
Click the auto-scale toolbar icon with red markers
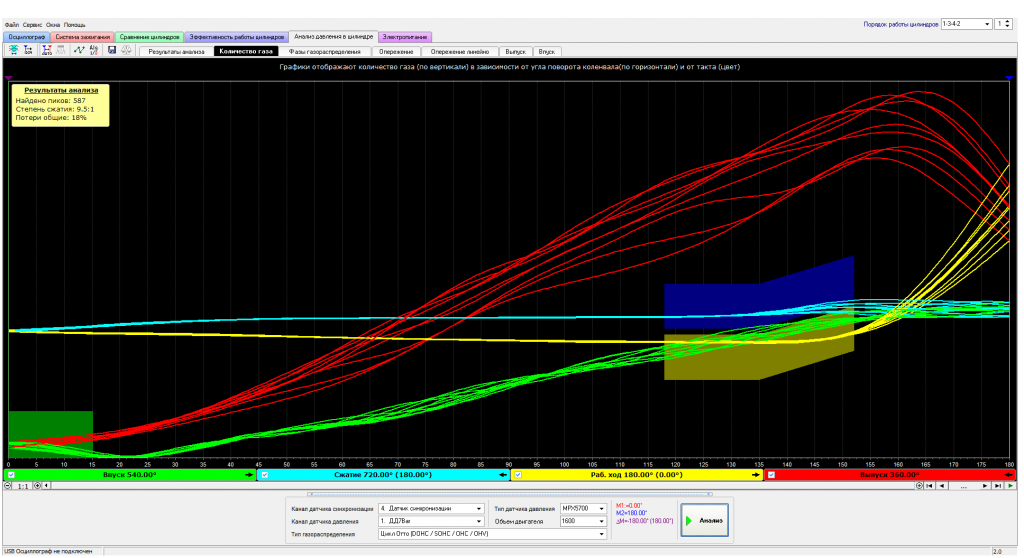(x=46, y=50)
